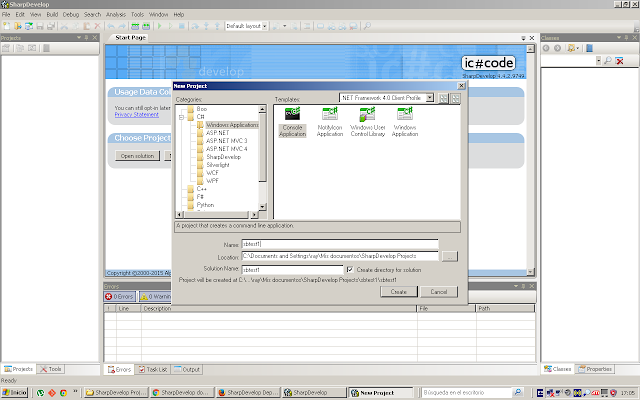Viewport: 640px width, 400px height.
Task: Click Redo toolbar icon
Action: point(122,26)
